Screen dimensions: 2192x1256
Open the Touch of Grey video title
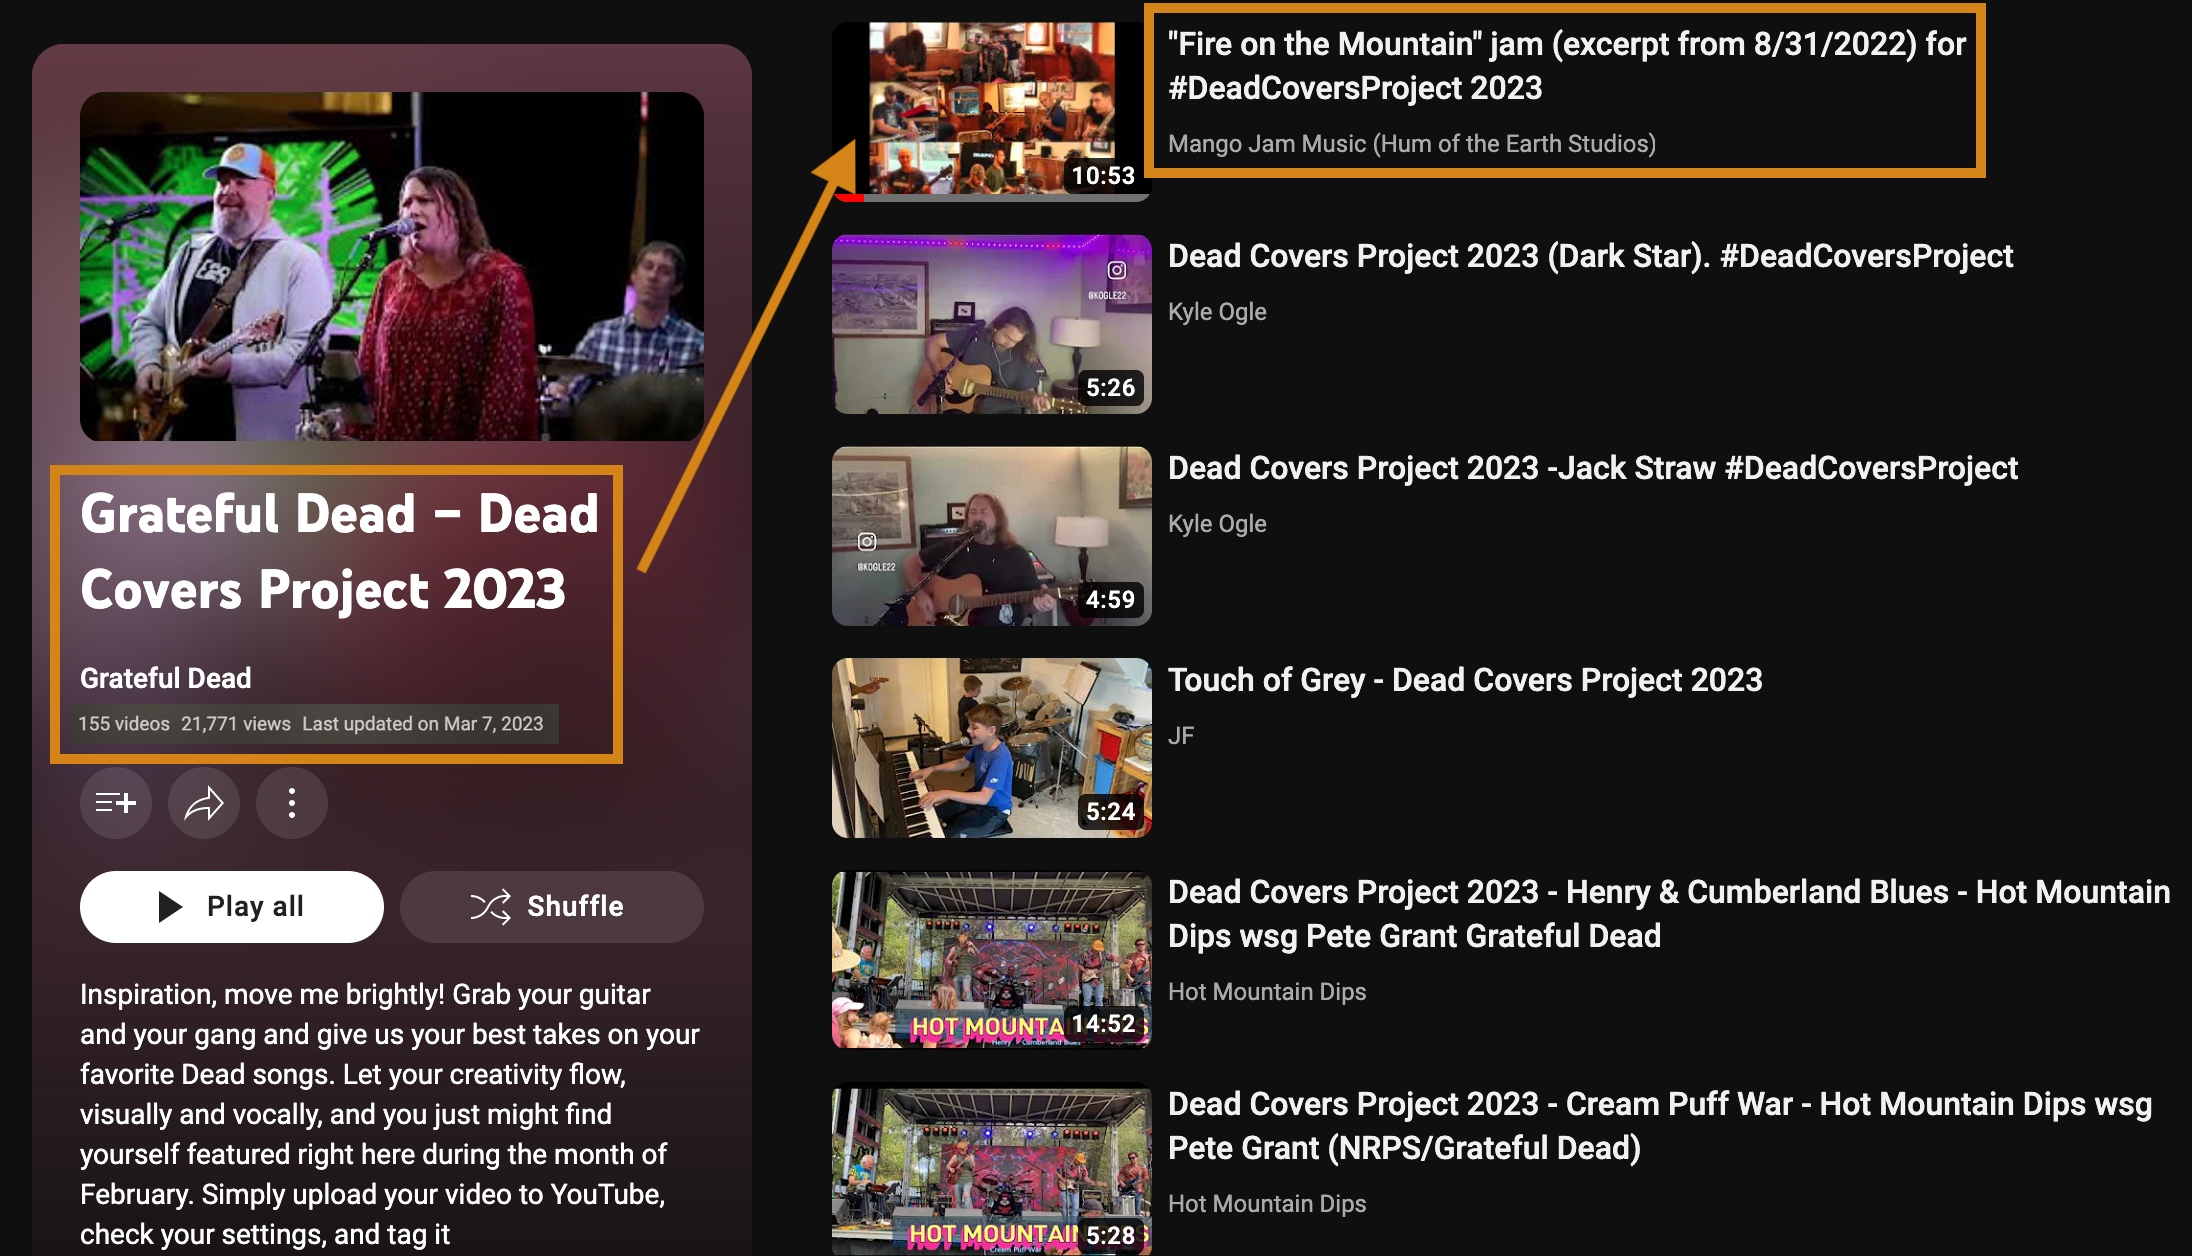tap(1465, 680)
